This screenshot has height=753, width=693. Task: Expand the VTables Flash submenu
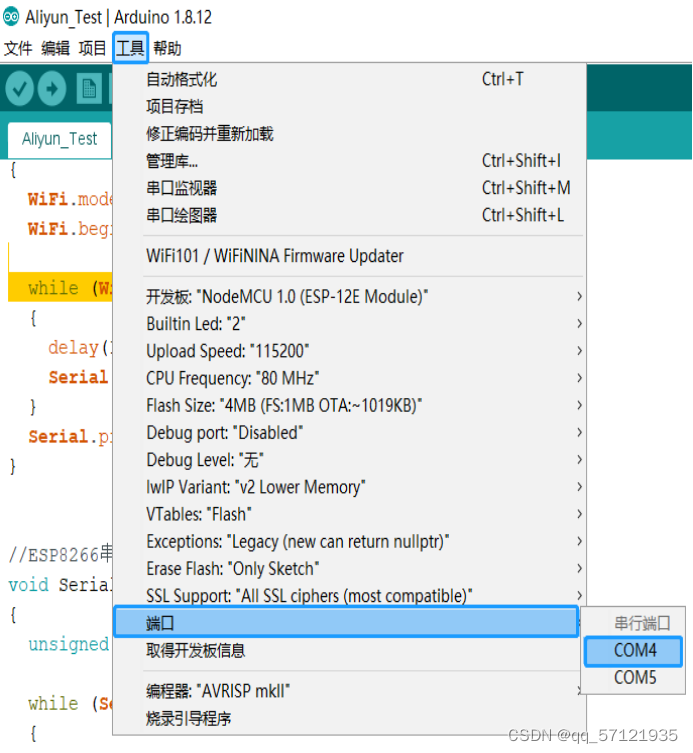coord(349,514)
